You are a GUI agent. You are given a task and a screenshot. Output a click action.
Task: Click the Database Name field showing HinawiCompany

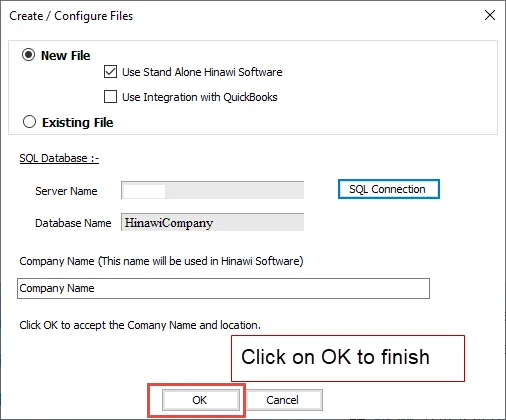pos(212,222)
